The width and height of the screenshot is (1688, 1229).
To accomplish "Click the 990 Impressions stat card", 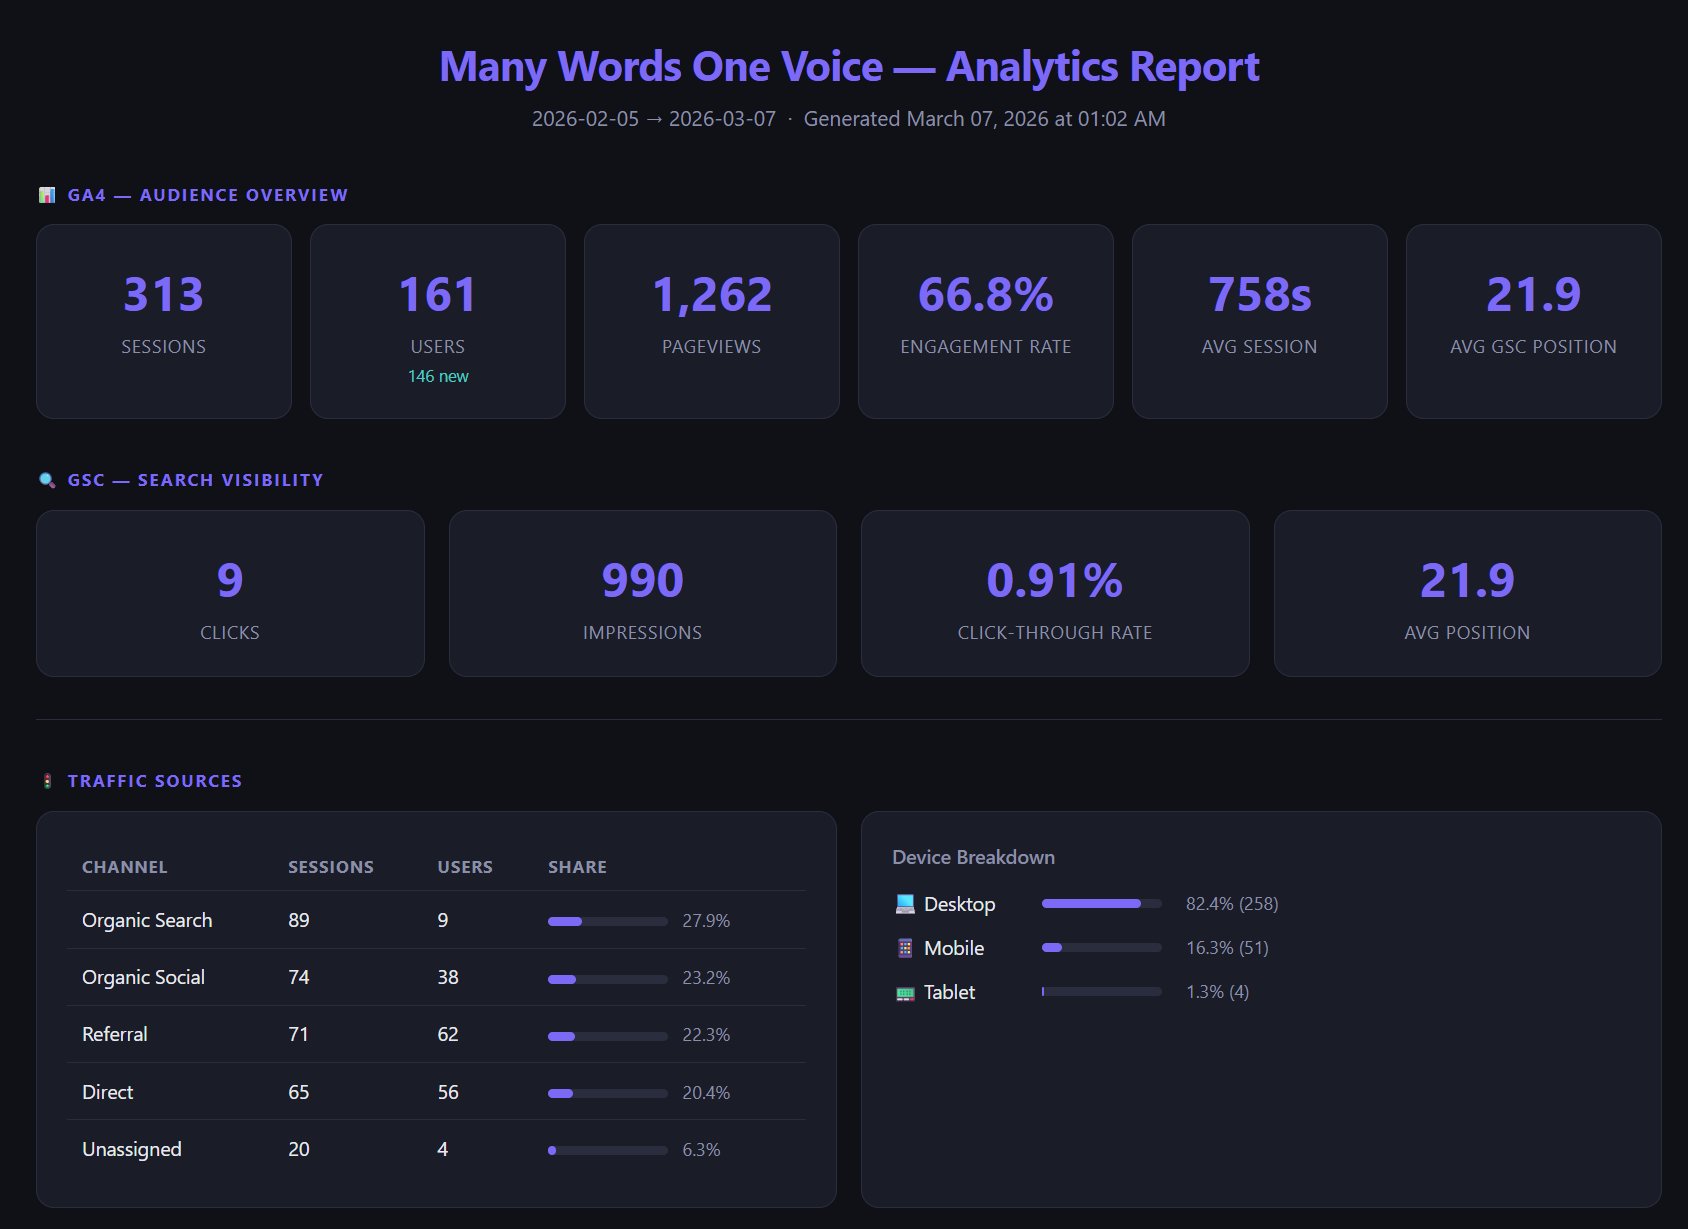I will tap(643, 592).
